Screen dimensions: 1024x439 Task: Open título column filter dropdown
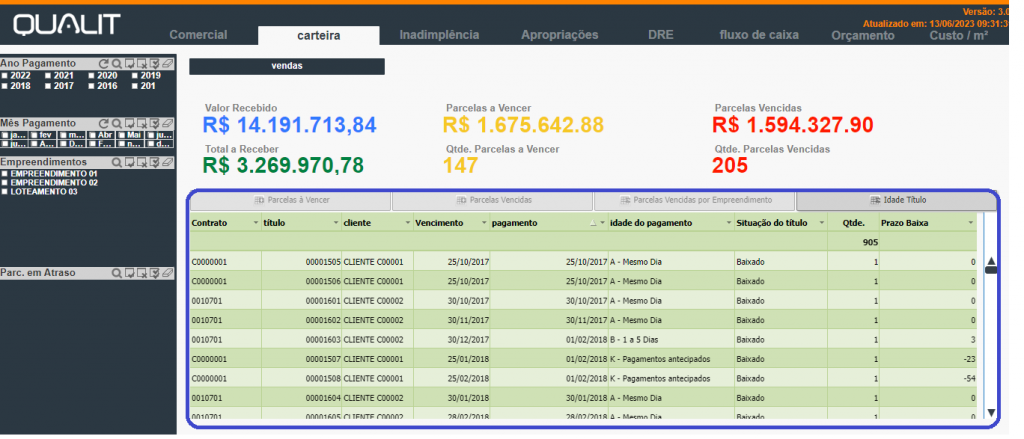click(x=336, y=224)
